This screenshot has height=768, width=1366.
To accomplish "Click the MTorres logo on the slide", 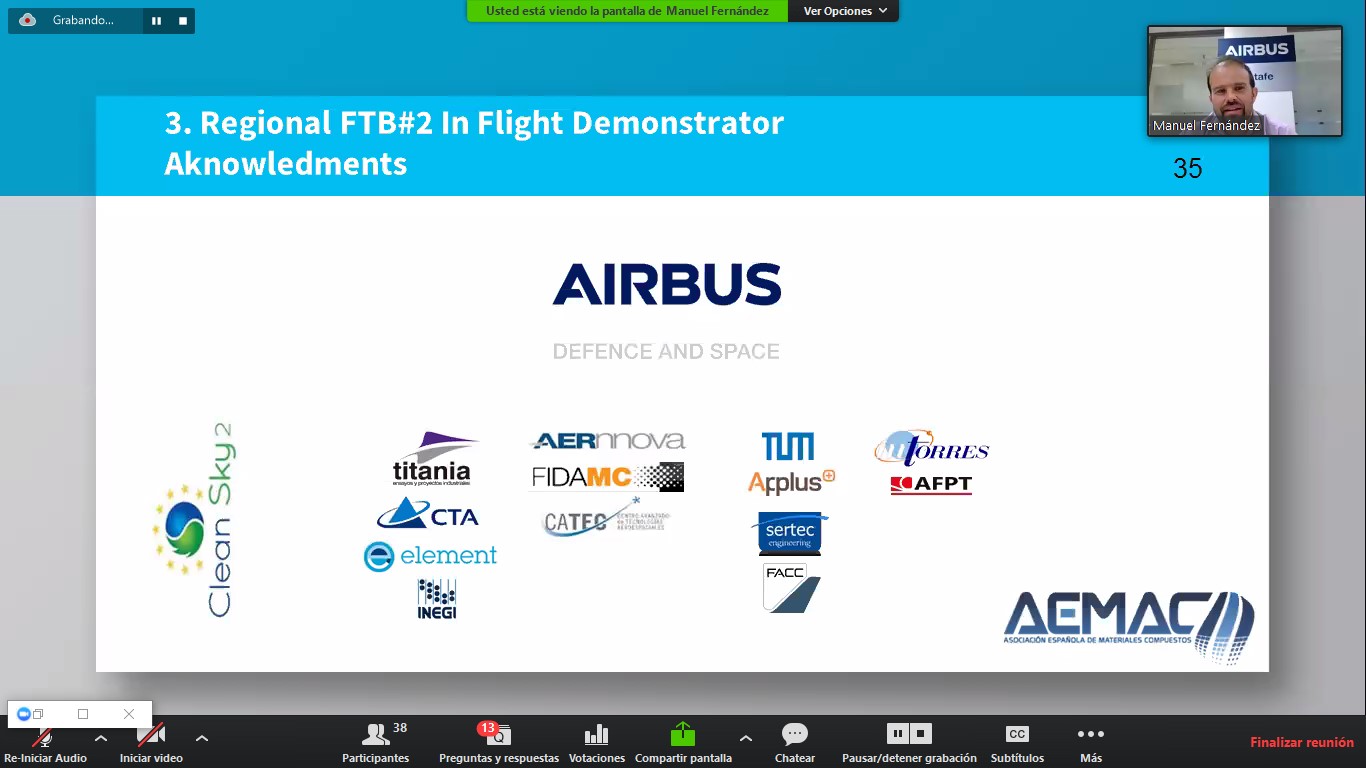I will coord(931,448).
